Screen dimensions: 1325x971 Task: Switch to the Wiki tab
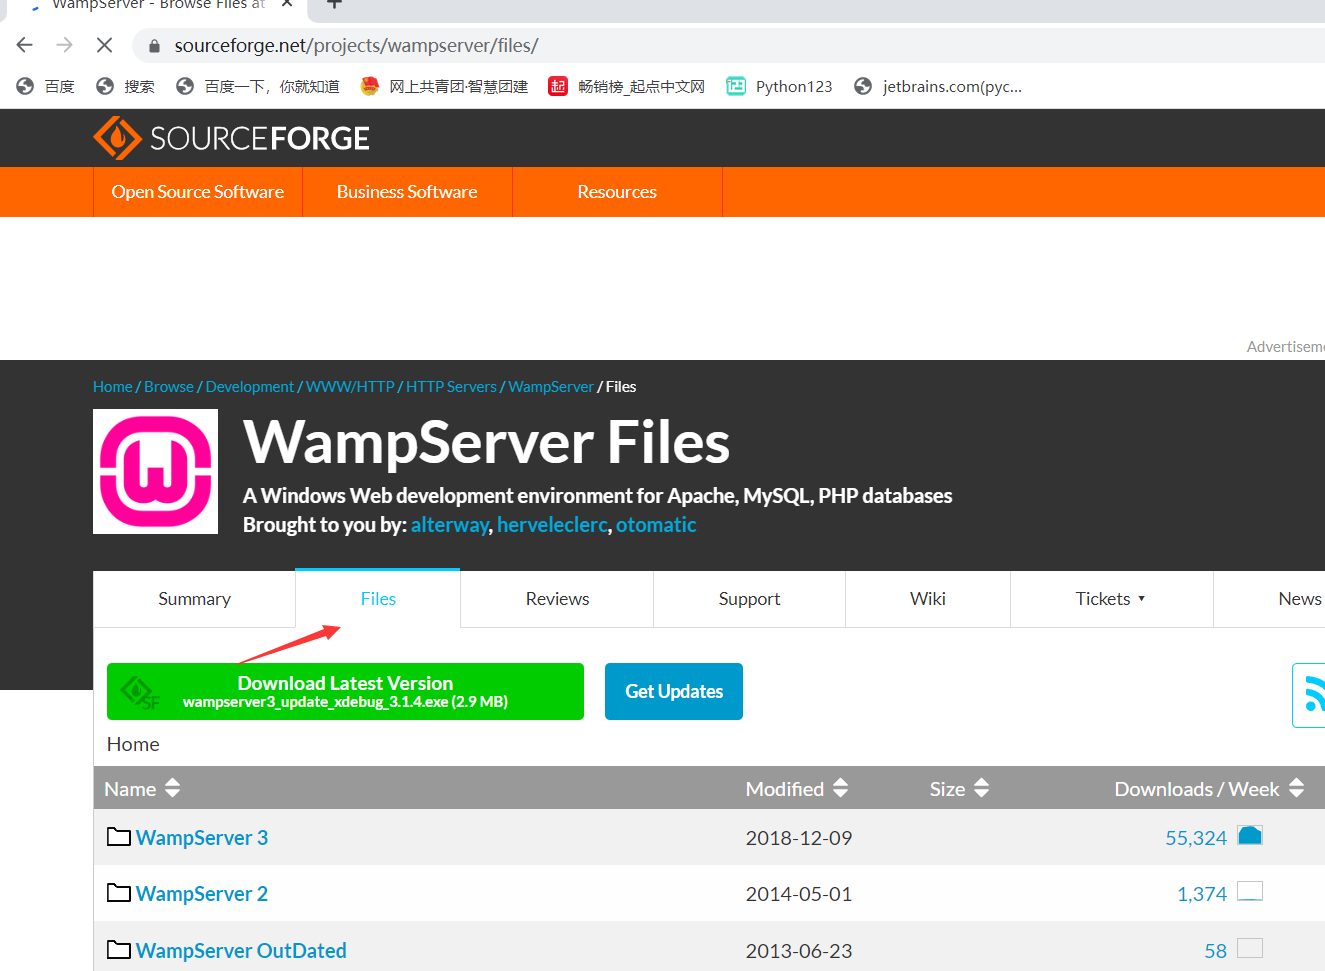click(x=928, y=599)
